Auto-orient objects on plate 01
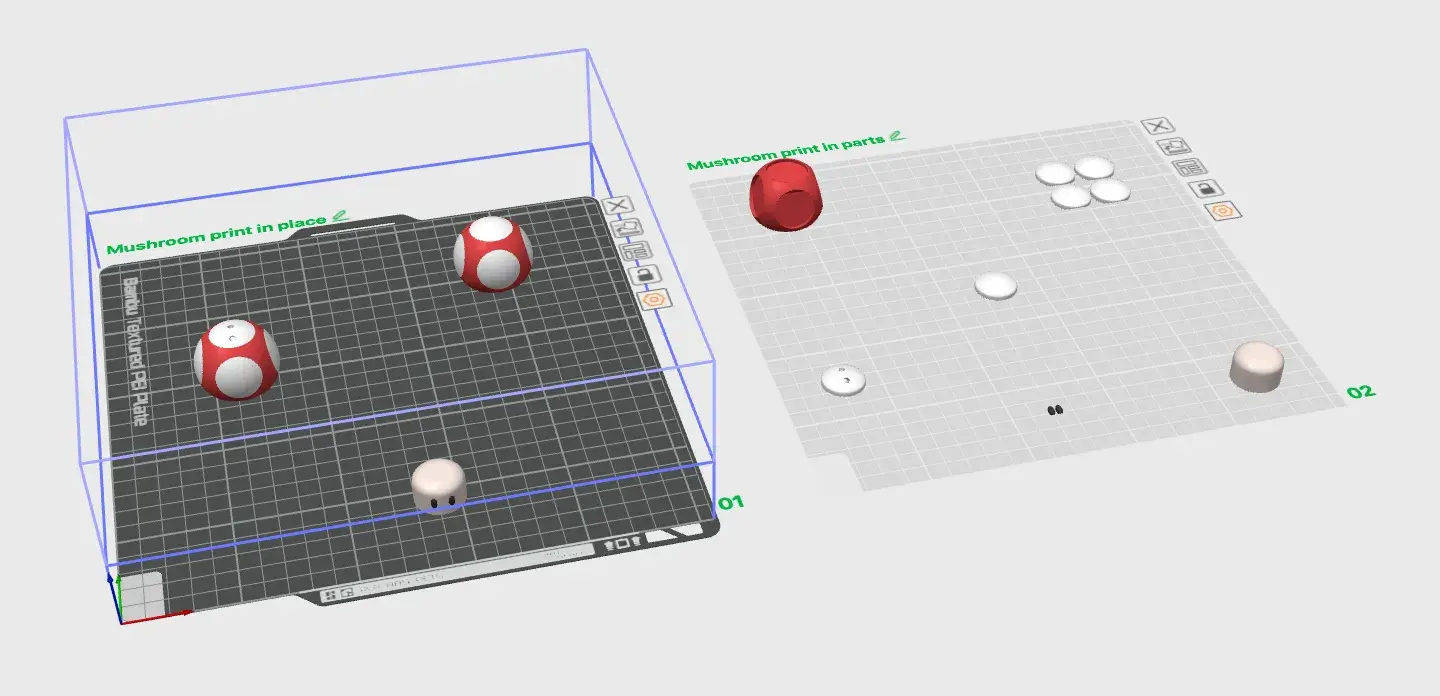This screenshot has height=696, width=1440. [x=627, y=228]
